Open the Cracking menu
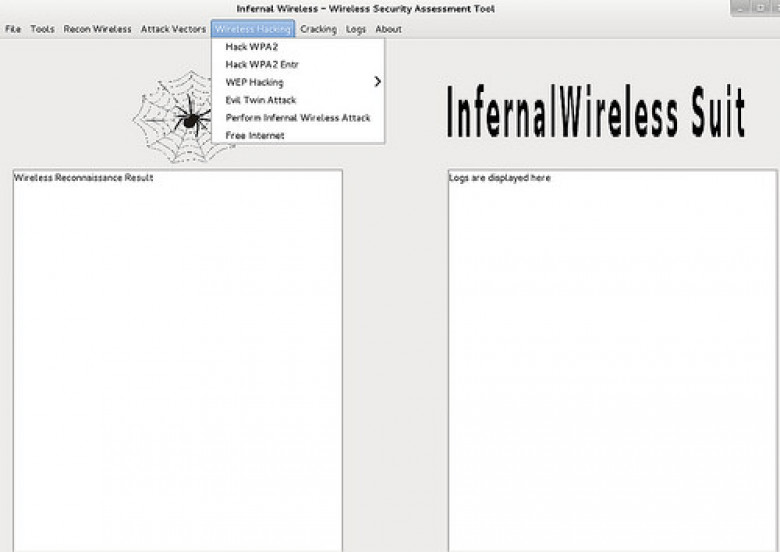 pyautogui.click(x=318, y=29)
